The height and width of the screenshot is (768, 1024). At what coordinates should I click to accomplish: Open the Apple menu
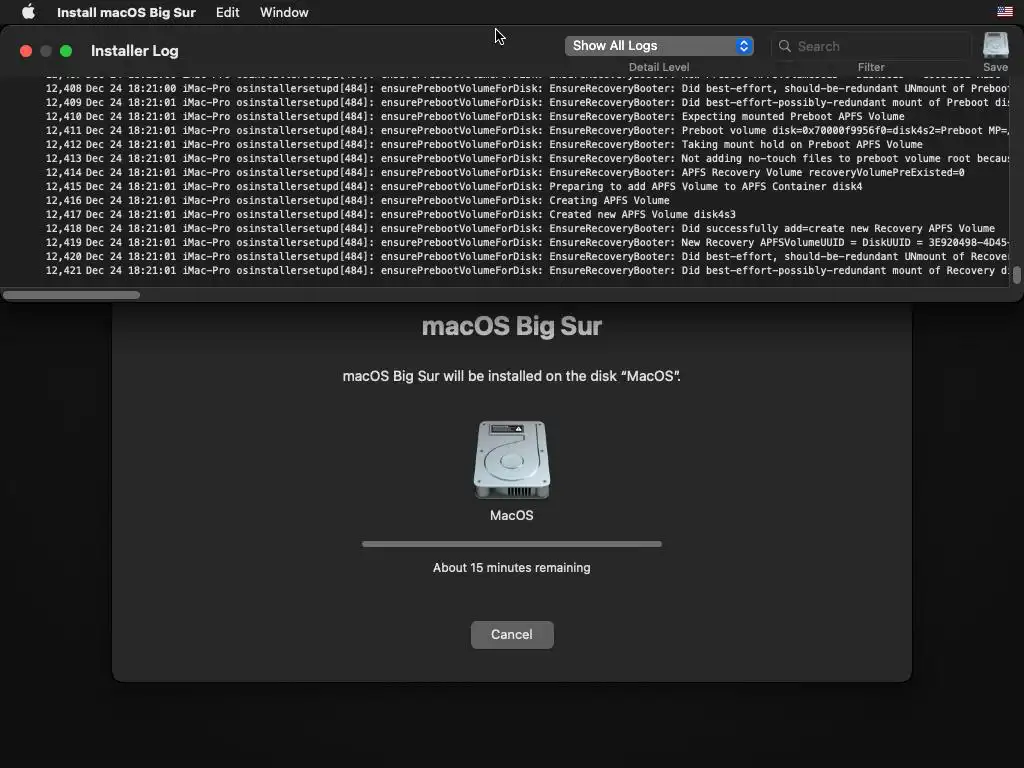28,12
